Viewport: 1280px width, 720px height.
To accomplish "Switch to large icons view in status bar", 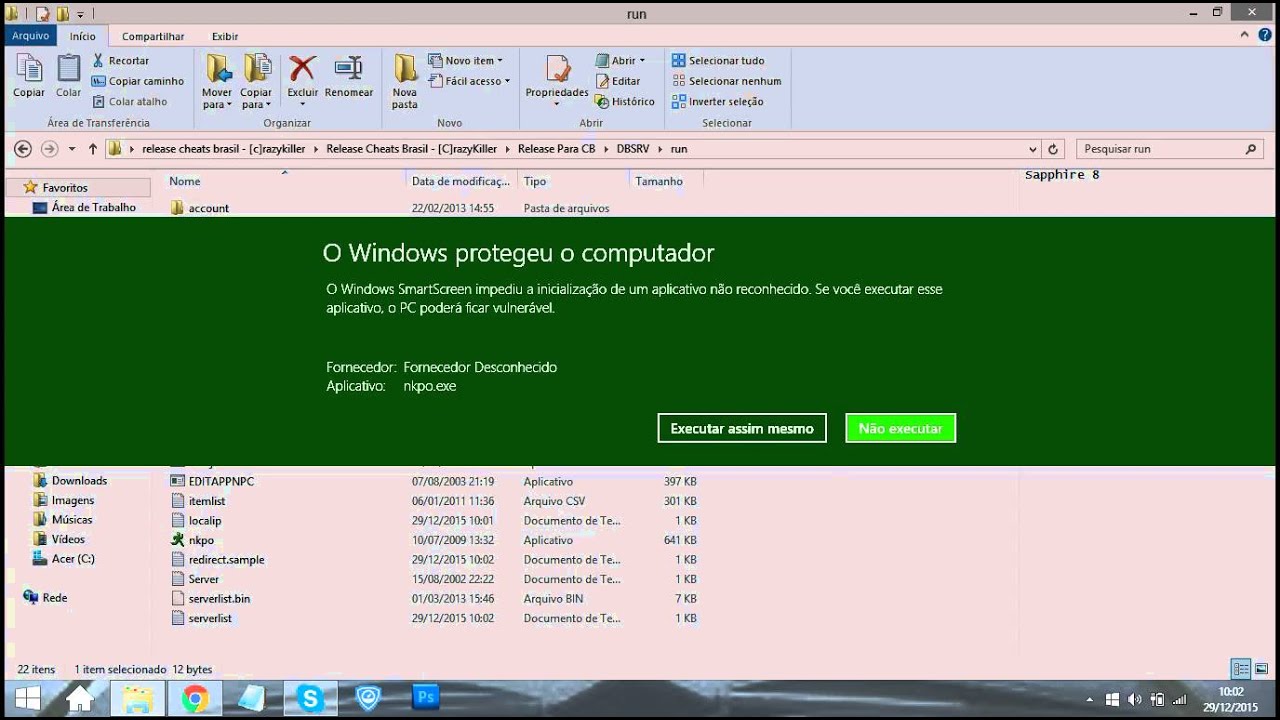I will pyautogui.click(x=1262, y=669).
